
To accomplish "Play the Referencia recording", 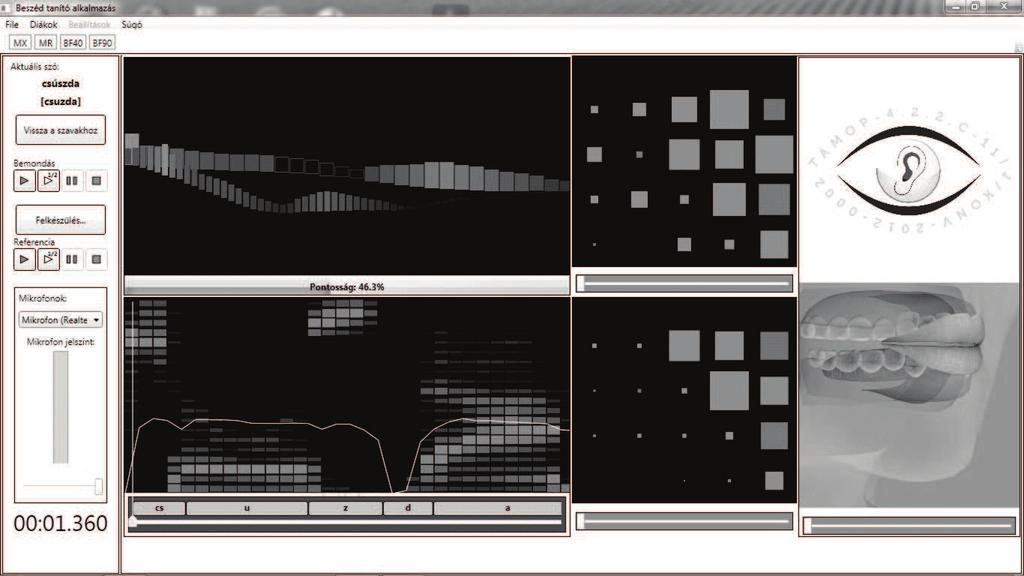I will (24, 259).
